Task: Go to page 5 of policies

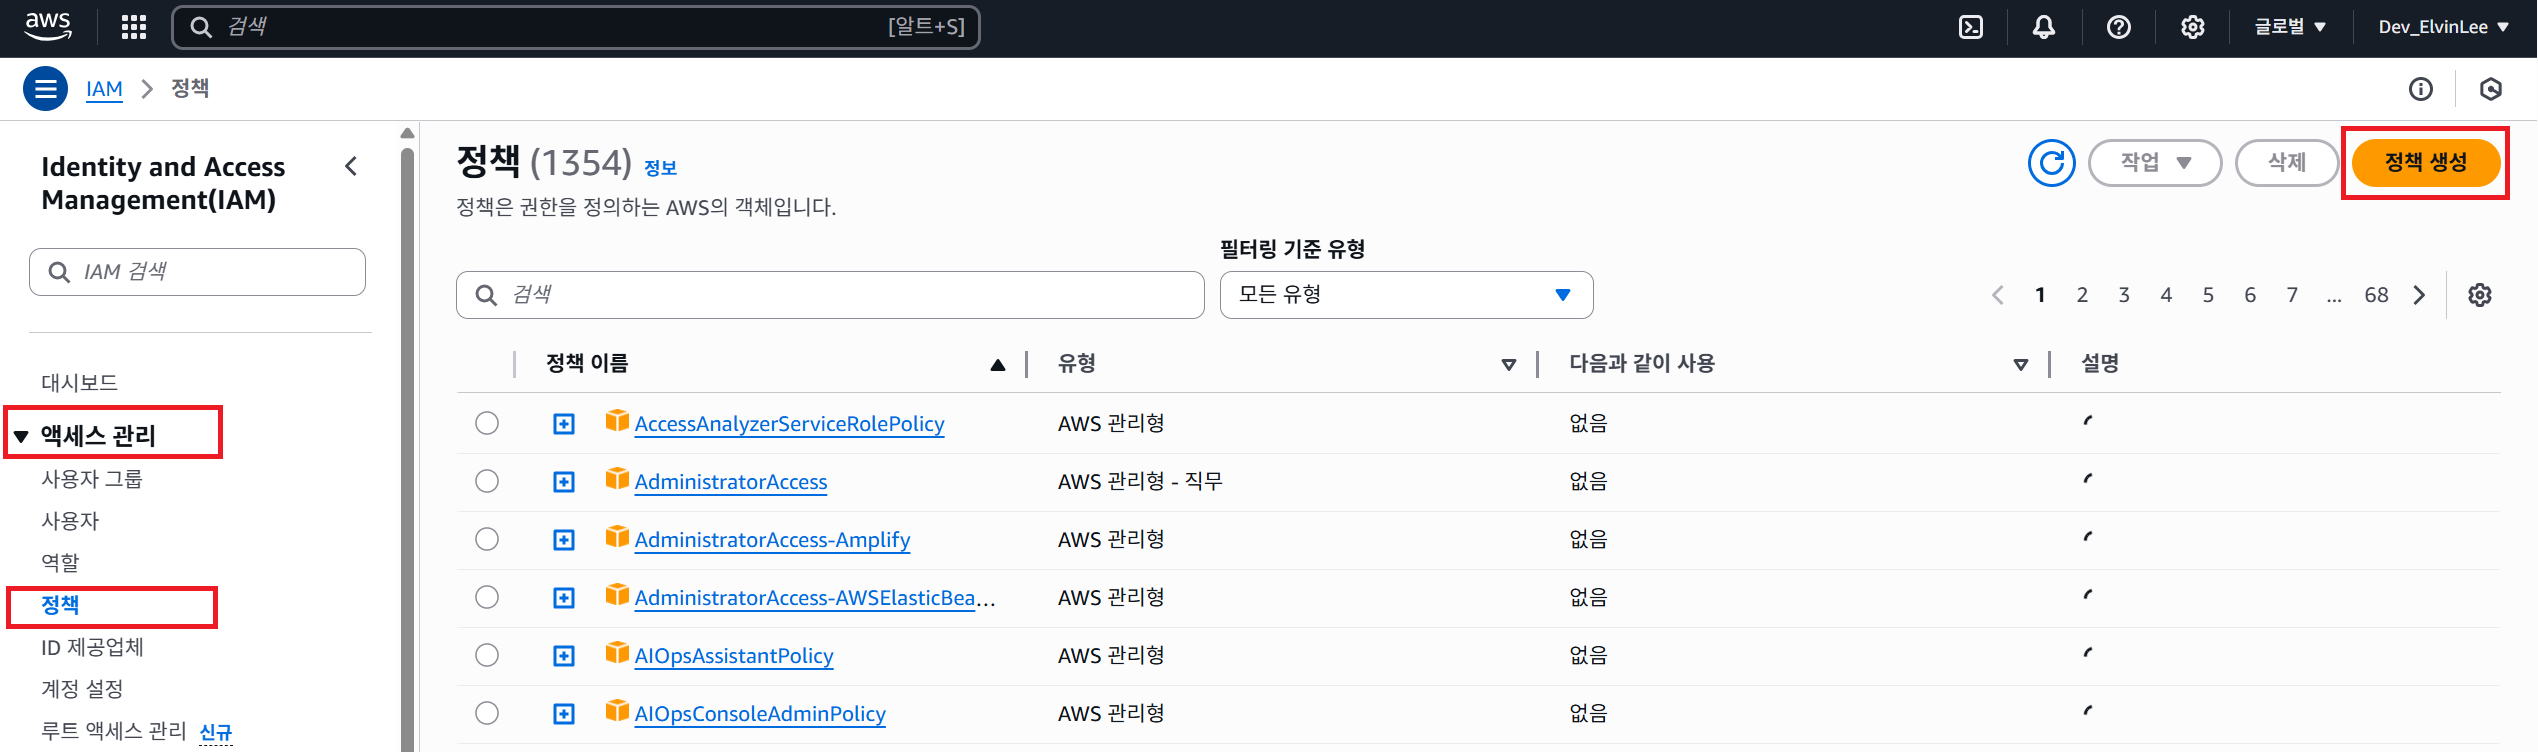Action: click(2208, 295)
